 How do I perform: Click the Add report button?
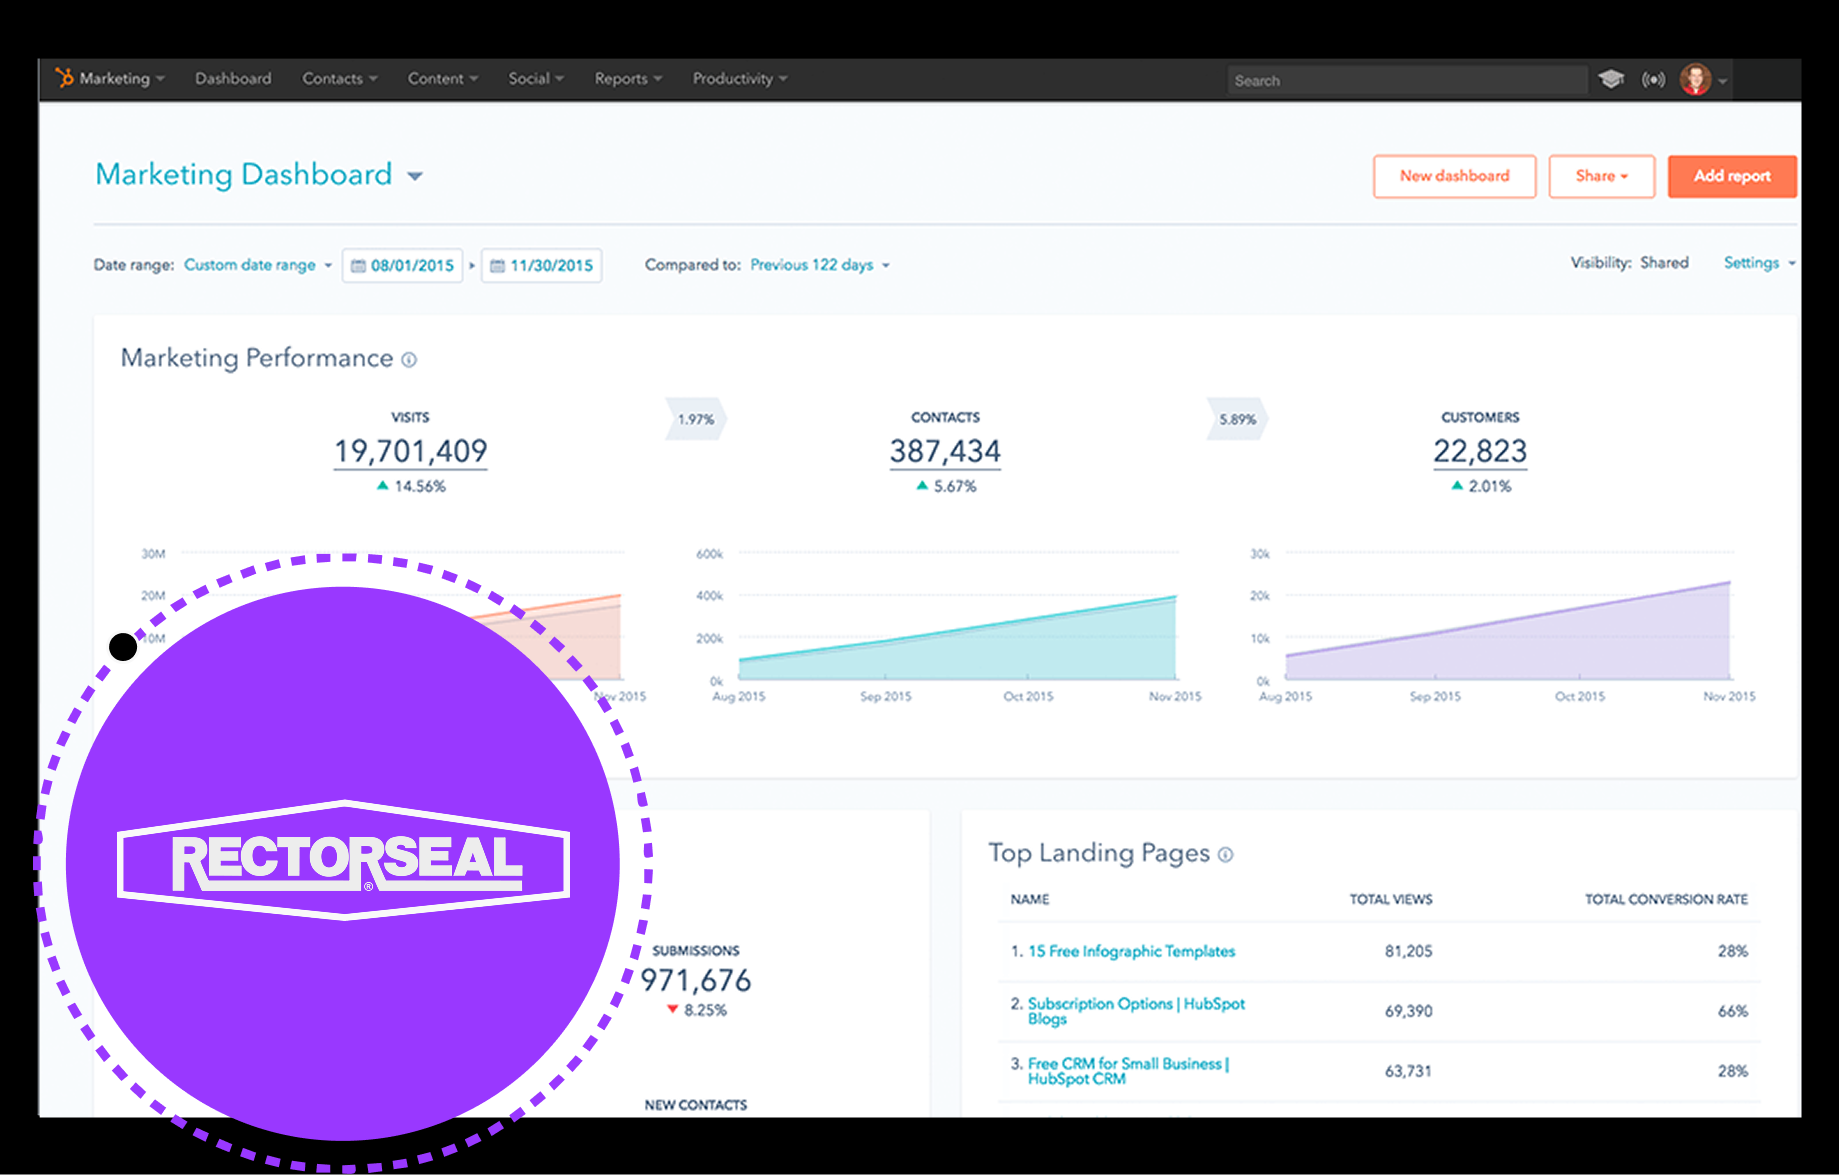pyautogui.click(x=1732, y=176)
